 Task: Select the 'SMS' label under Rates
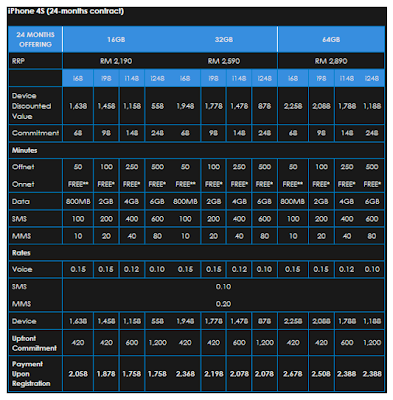click(19, 287)
